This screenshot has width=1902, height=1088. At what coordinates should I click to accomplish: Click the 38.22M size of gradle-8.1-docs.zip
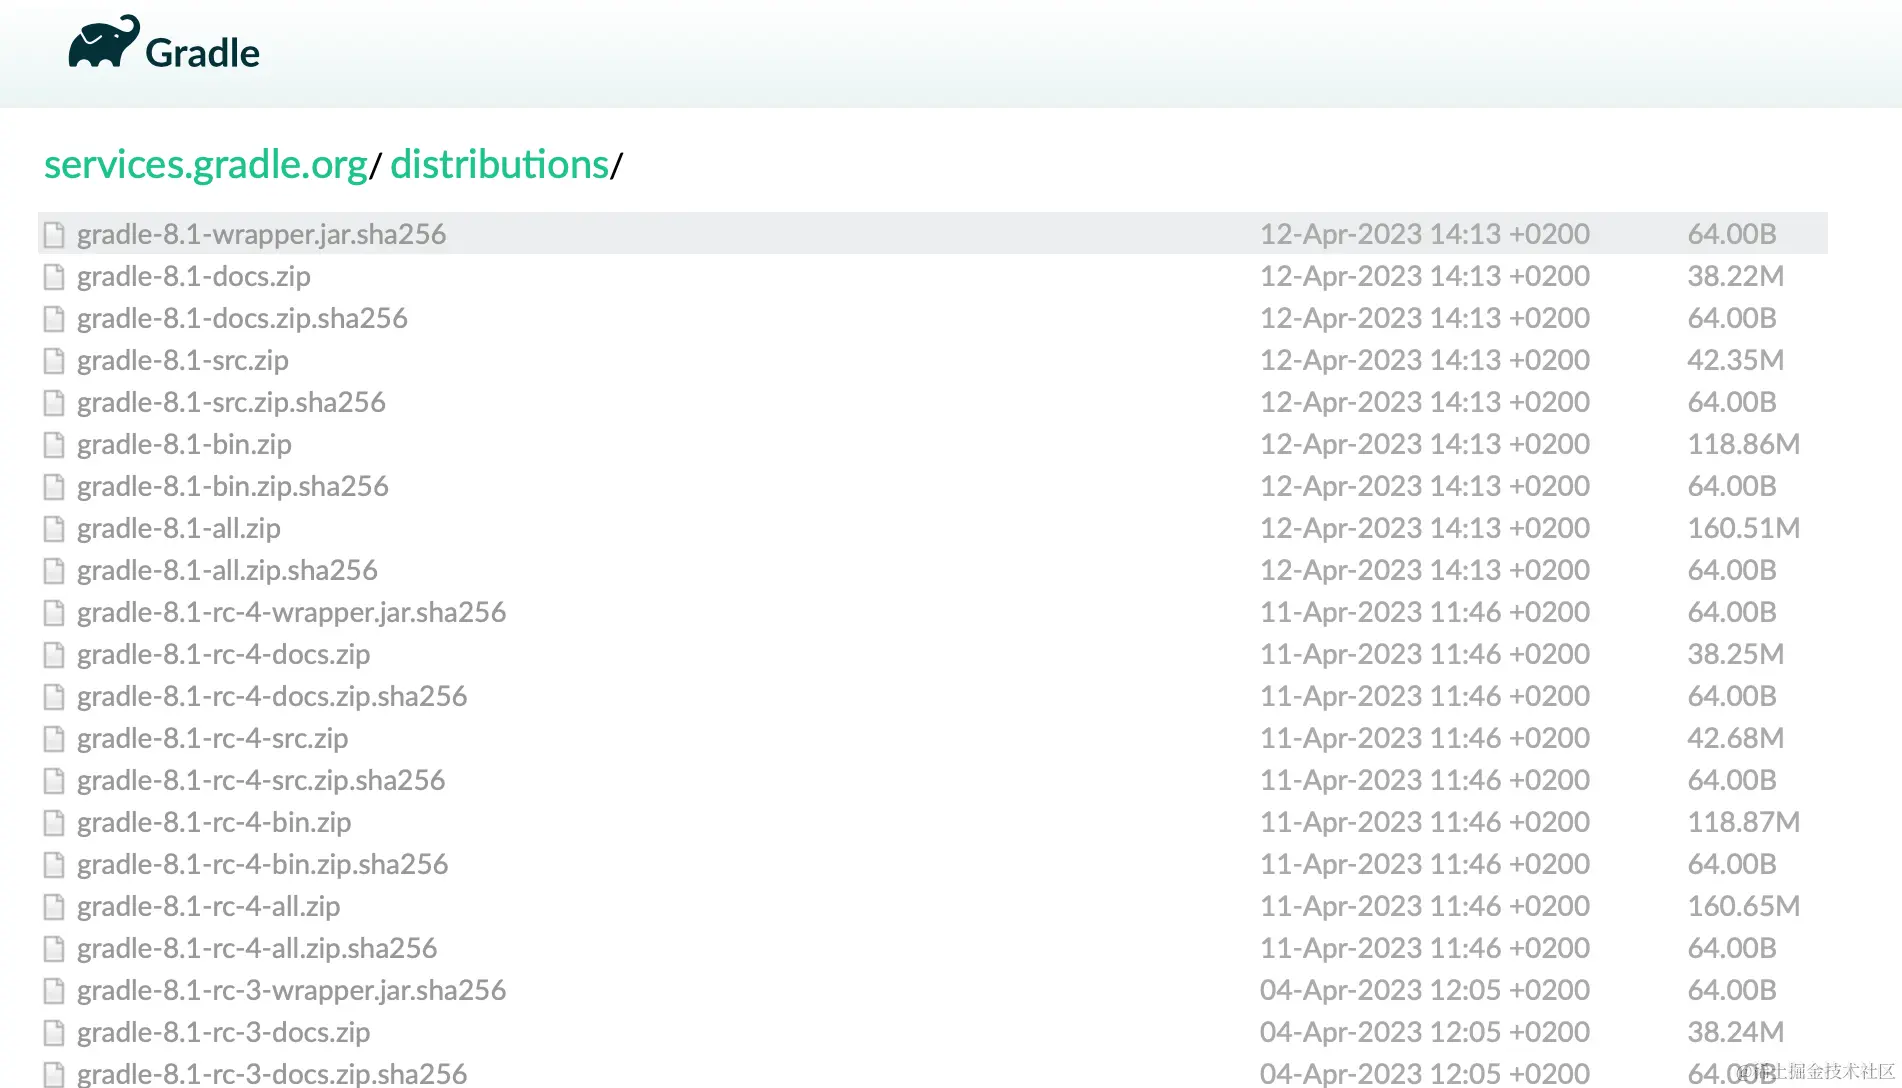(1736, 276)
